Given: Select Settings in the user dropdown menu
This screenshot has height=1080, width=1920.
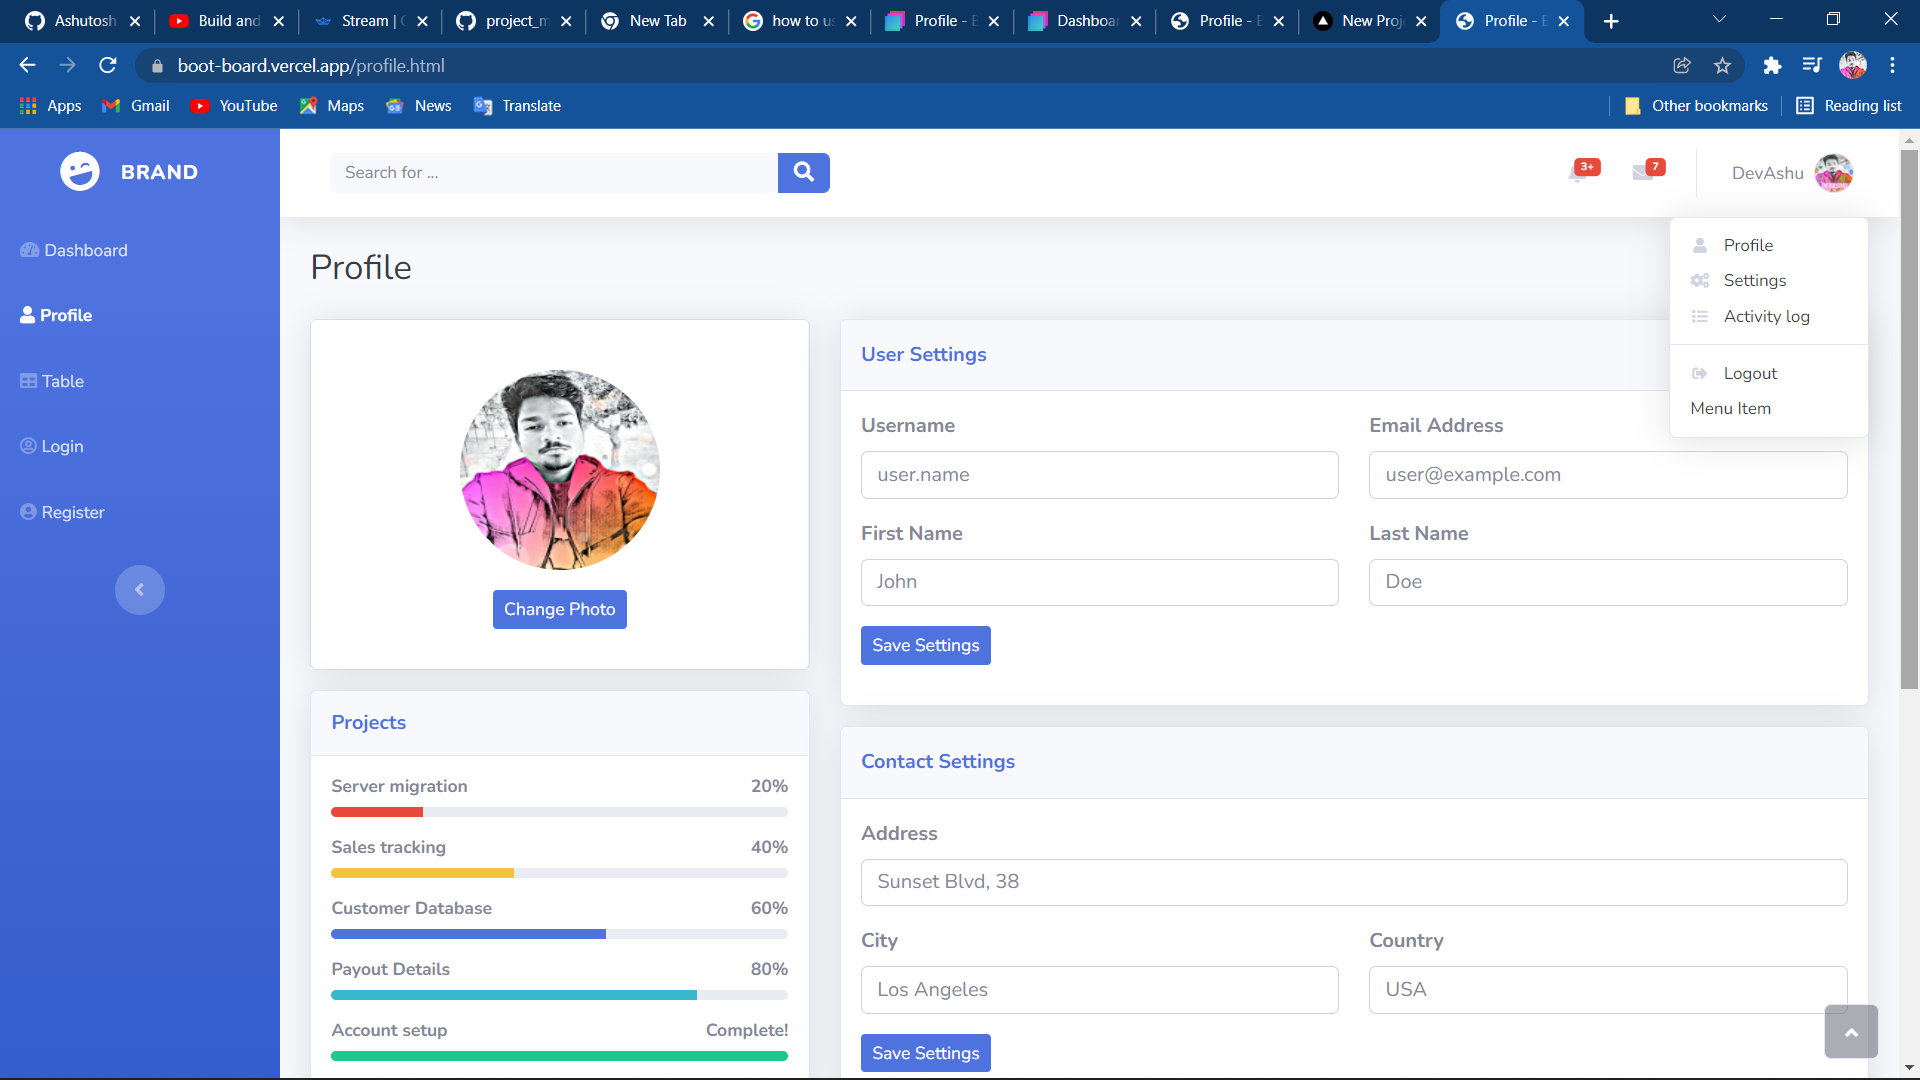Looking at the screenshot, I should pyautogui.click(x=1768, y=281).
